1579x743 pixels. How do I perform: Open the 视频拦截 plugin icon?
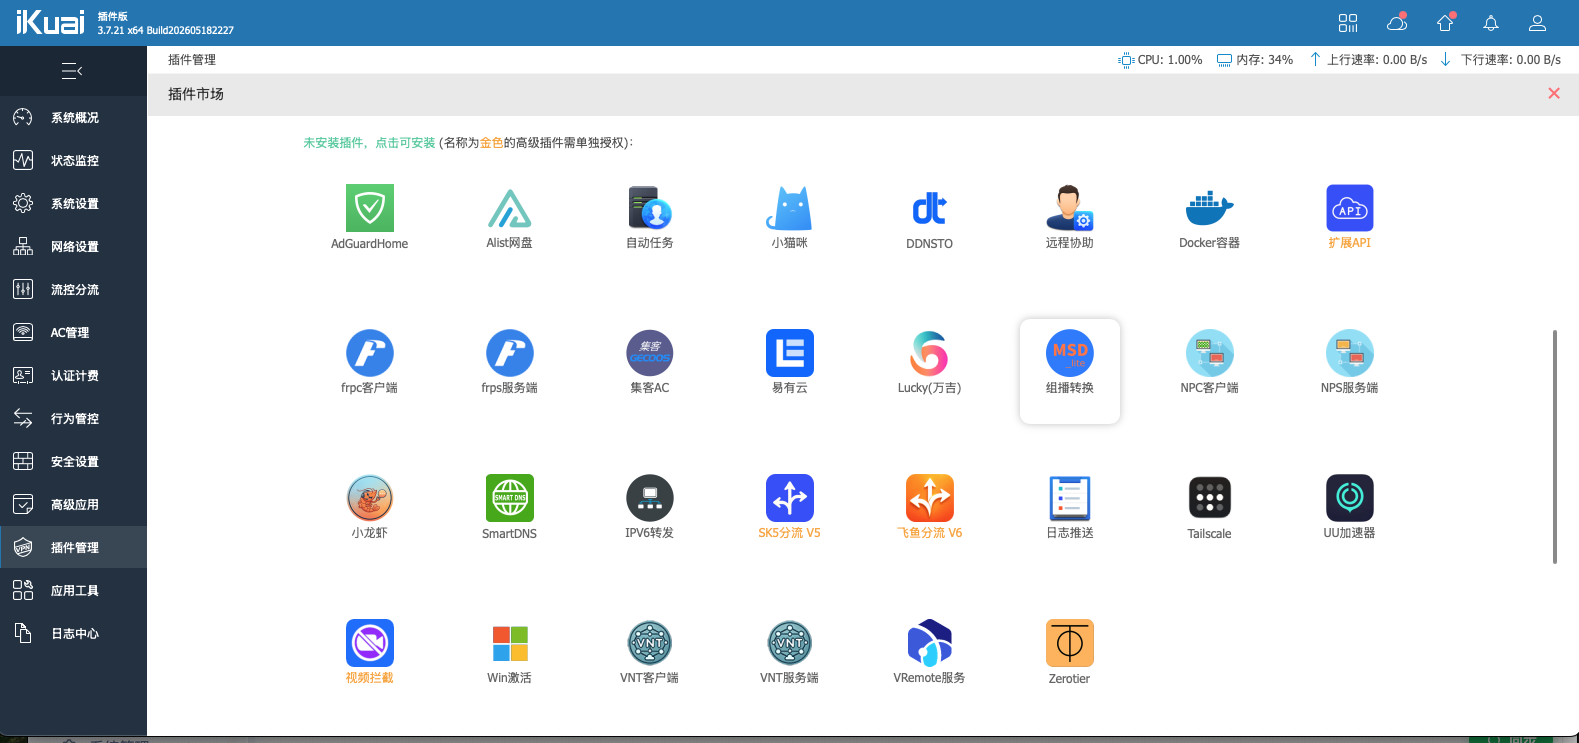point(370,643)
